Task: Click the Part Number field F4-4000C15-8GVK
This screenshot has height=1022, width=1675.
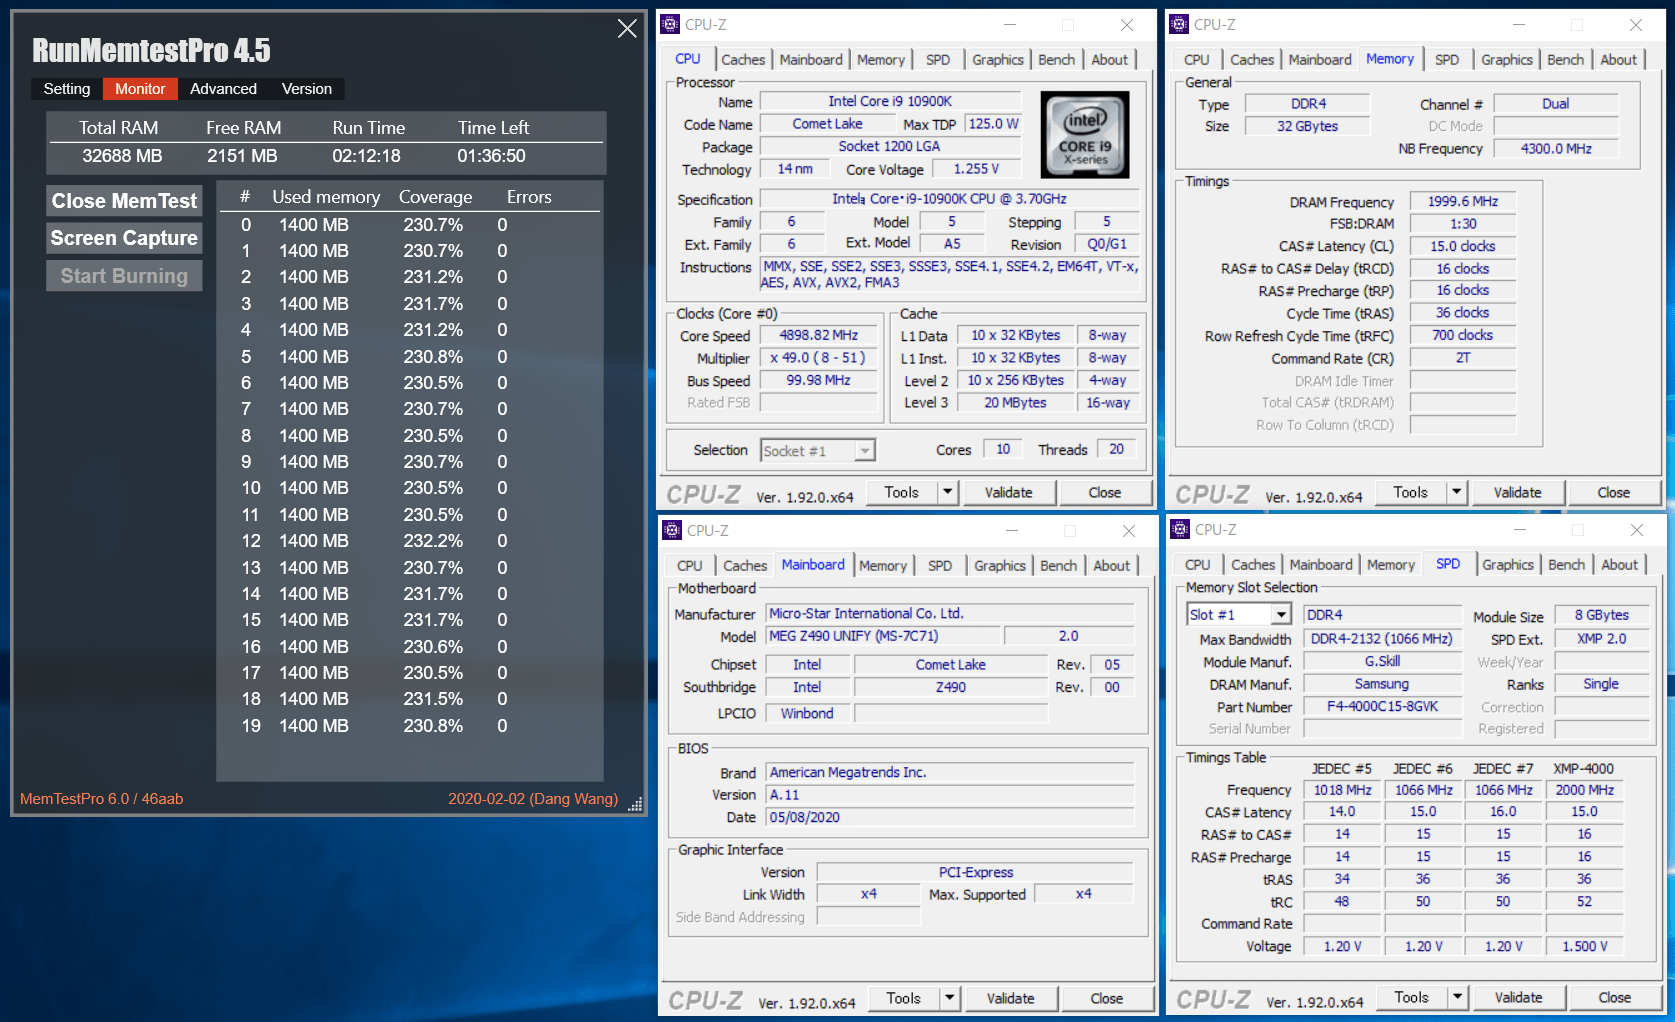Action: tap(1382, 706)
